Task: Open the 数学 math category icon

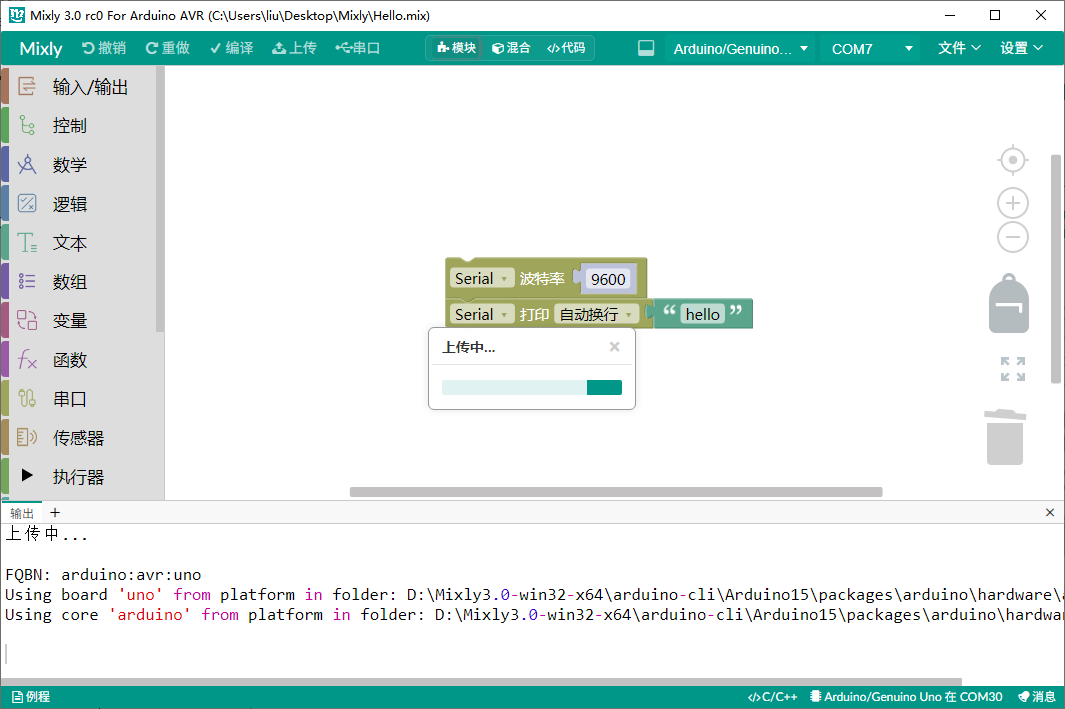Action: [x=27, y=164]
